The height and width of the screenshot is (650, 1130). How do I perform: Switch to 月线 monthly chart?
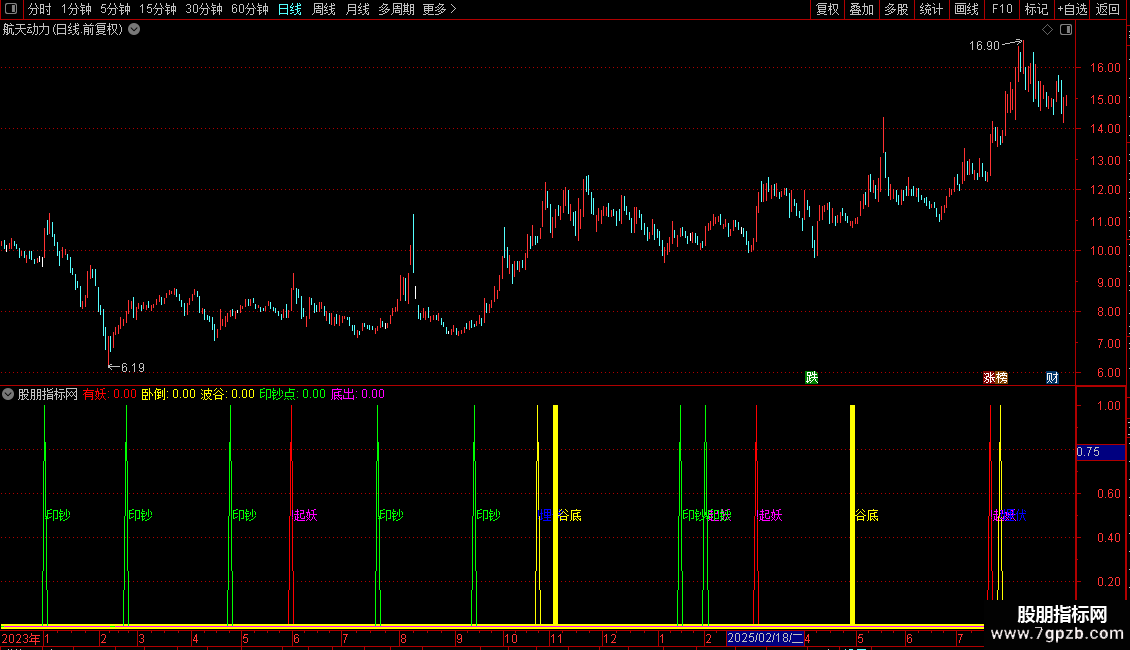pyautogui.click(x=357, y=9)
